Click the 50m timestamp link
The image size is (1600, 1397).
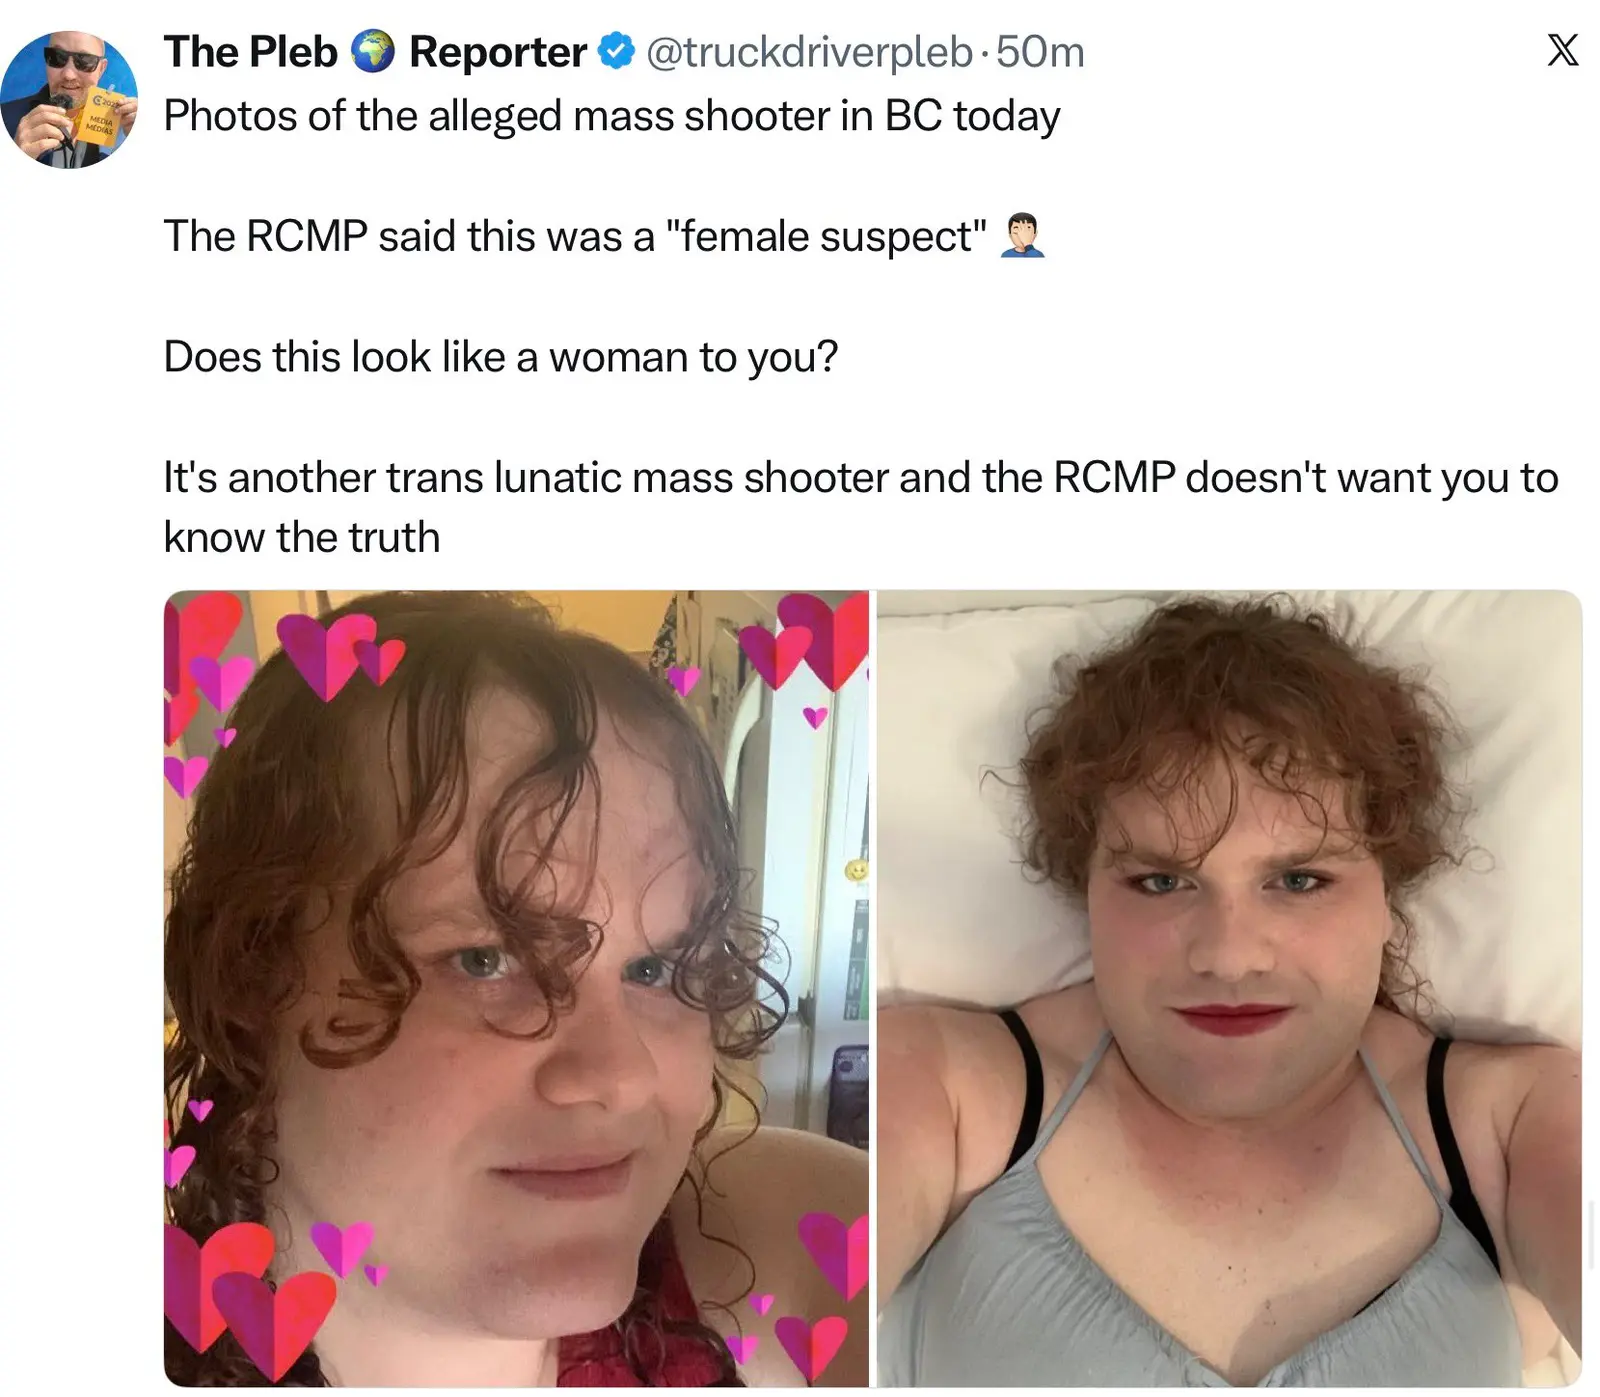click(1040, 52)
